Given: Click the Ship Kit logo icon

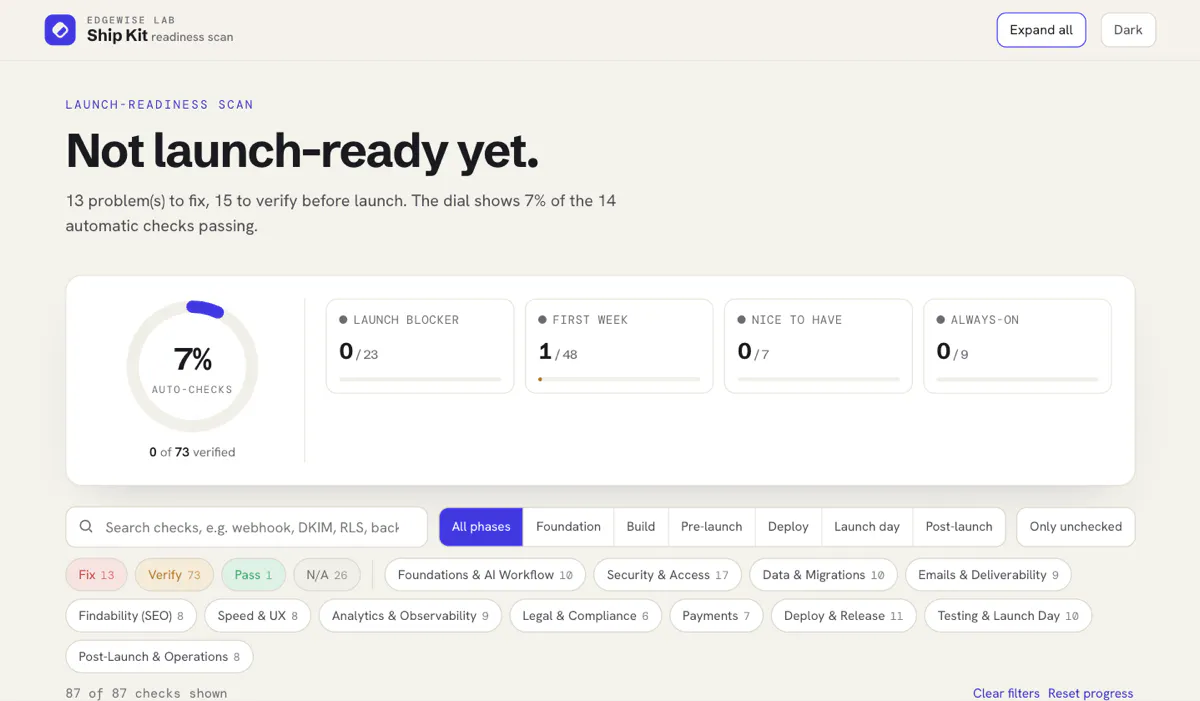Looking at the screenshot, I should tap(60, 30).
